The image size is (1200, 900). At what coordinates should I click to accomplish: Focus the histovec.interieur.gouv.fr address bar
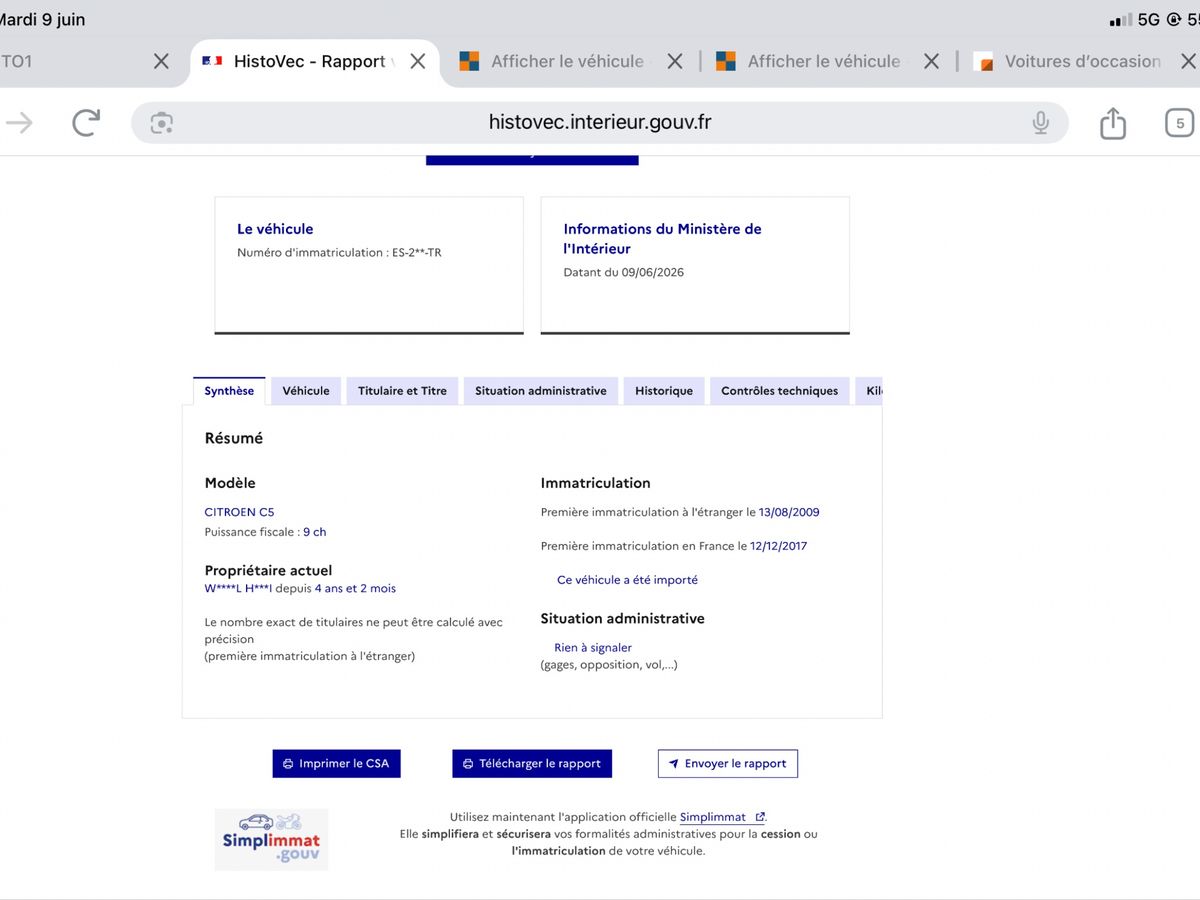(x=600, y=123)
